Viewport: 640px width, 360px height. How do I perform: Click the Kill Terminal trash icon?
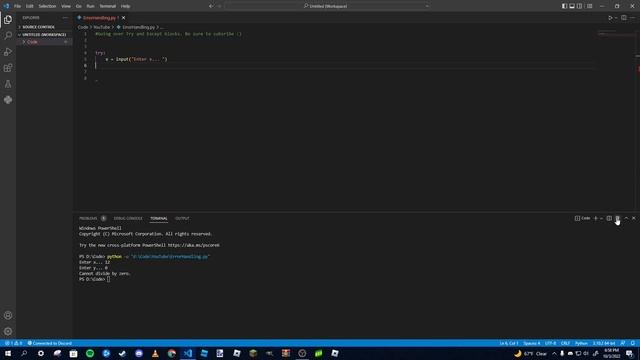click(618, 218)
